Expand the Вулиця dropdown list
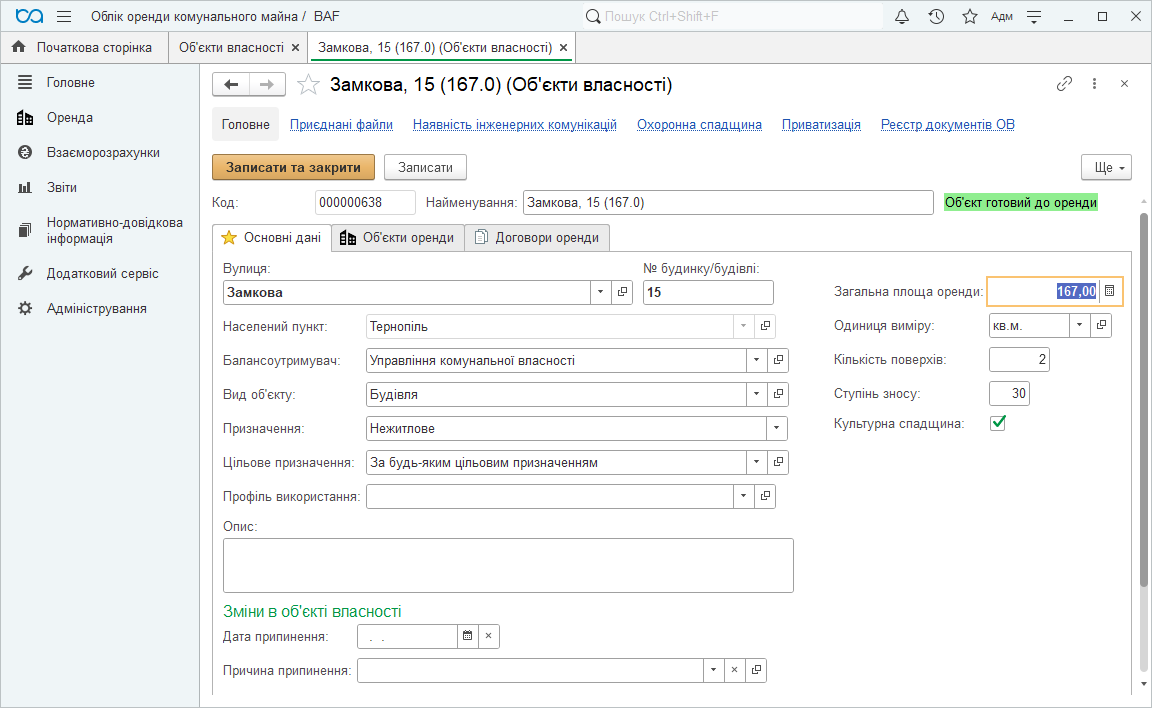This screenshot has height=708, width=1152. (600, 292)
